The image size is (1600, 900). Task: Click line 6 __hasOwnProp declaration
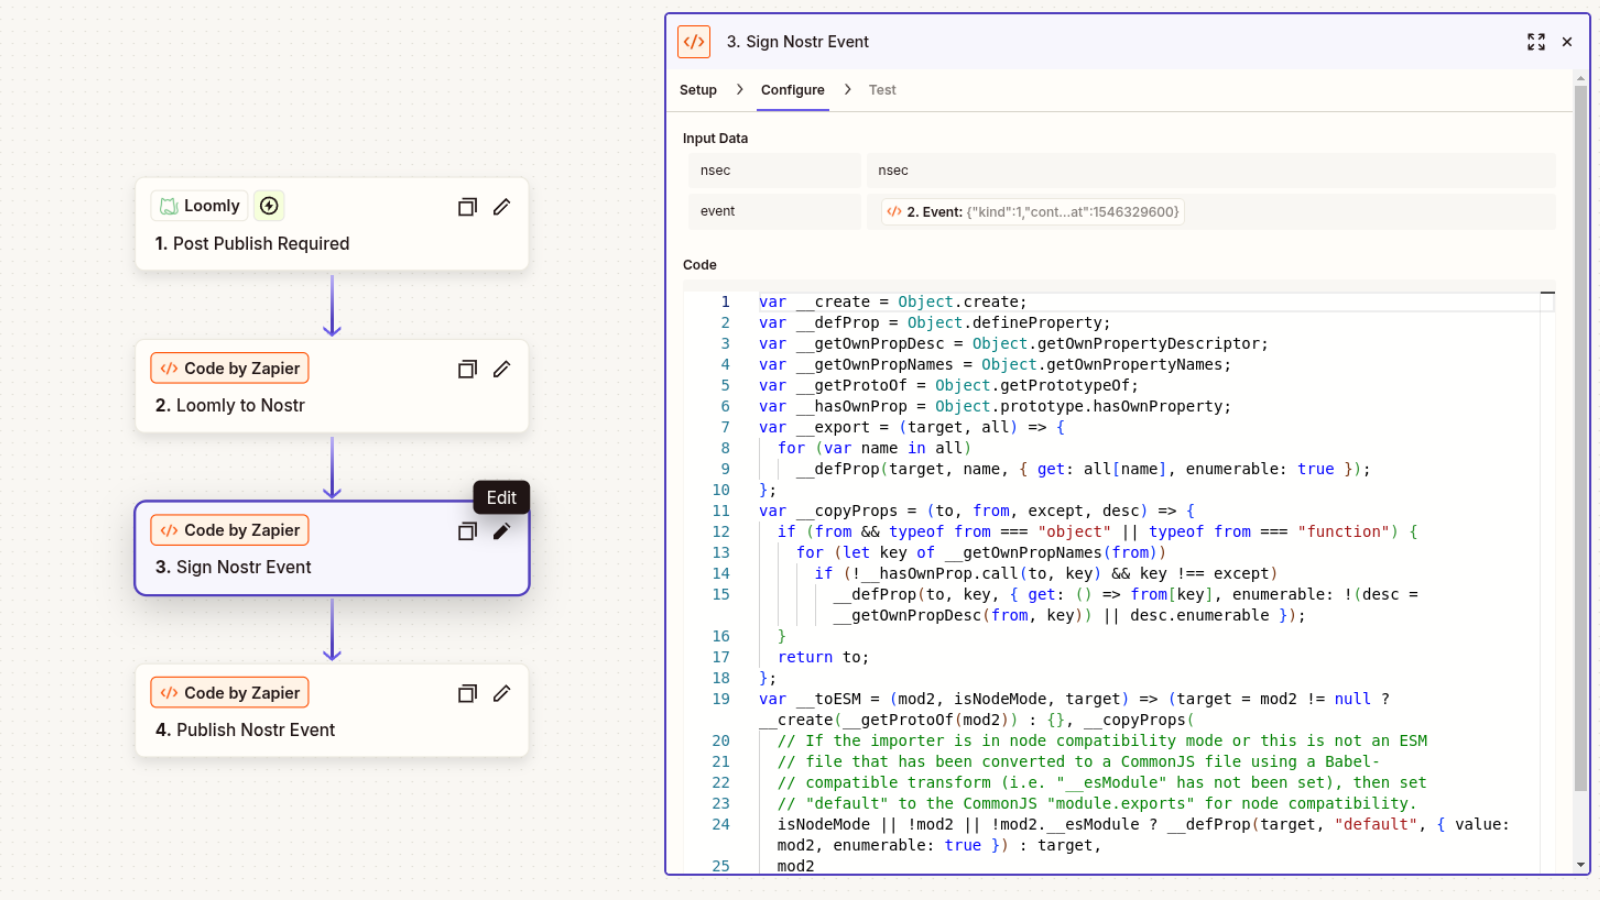pyautogui.click(x=994, y=407)
